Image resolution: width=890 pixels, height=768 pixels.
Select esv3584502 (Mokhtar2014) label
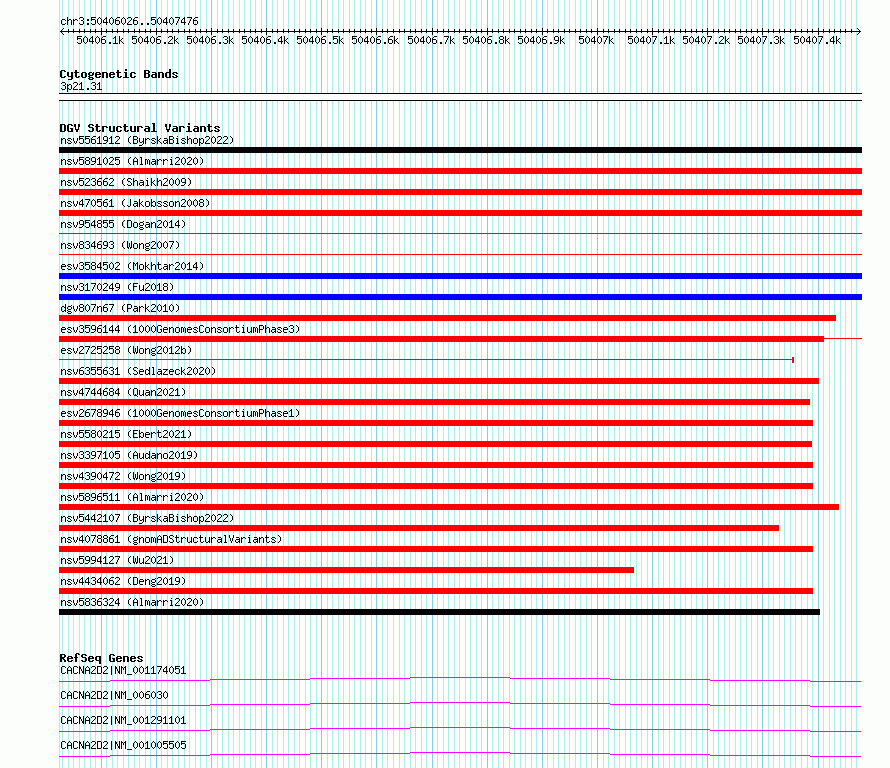point(132,266)
